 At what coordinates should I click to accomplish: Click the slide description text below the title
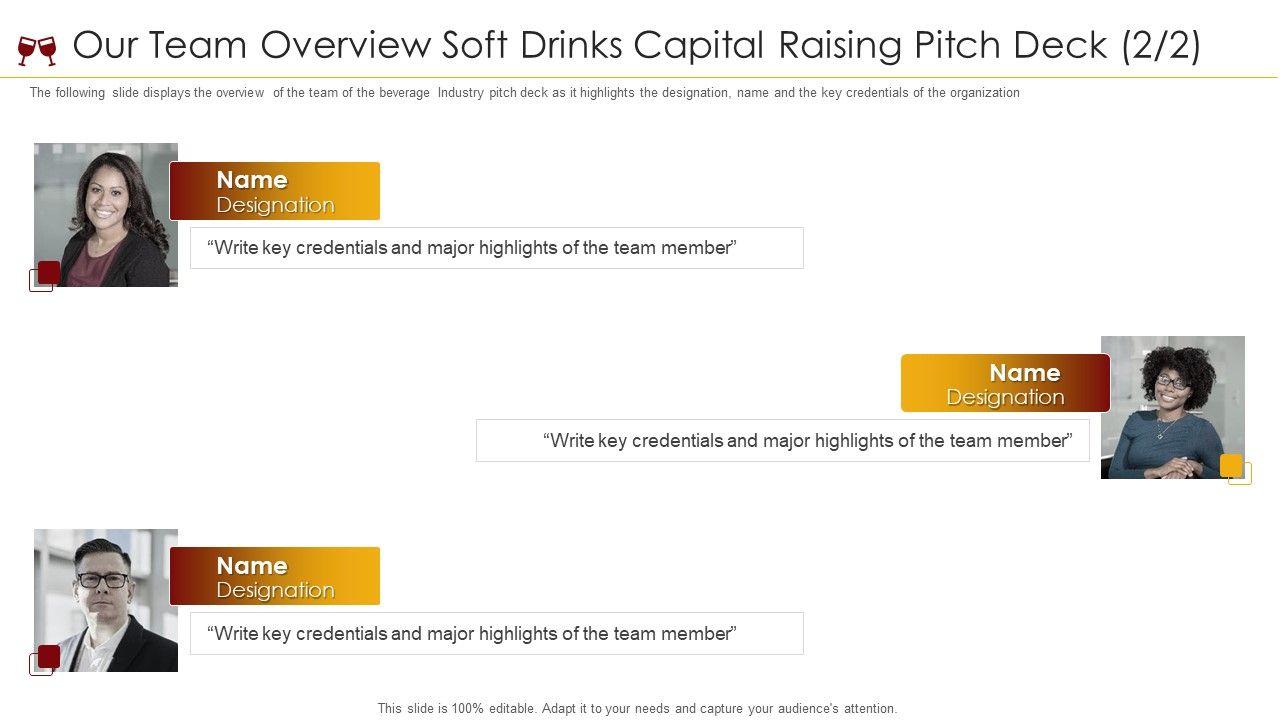click(524, 93)
